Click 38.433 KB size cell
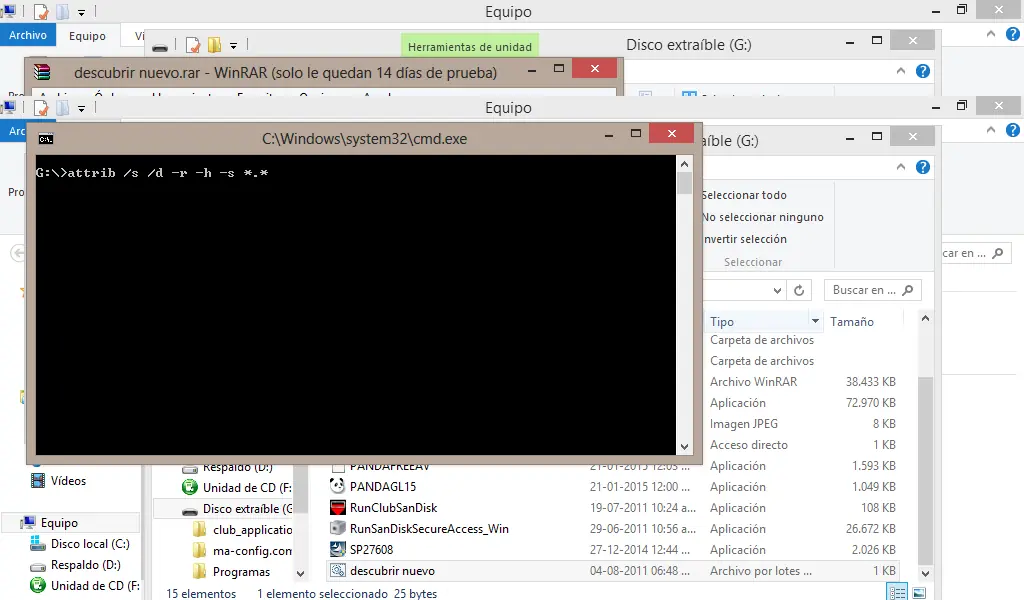1024x600 pixels. click(x=871, y=381)
